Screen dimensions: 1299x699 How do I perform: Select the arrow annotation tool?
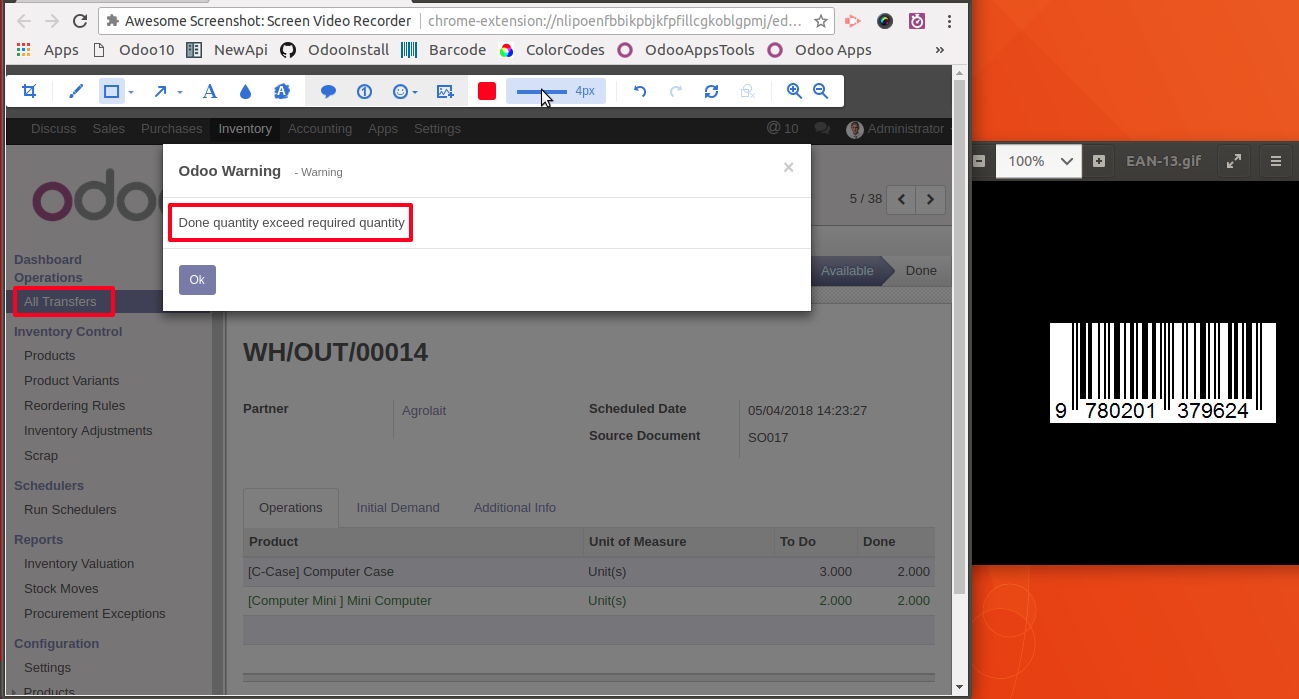[160, 91]
